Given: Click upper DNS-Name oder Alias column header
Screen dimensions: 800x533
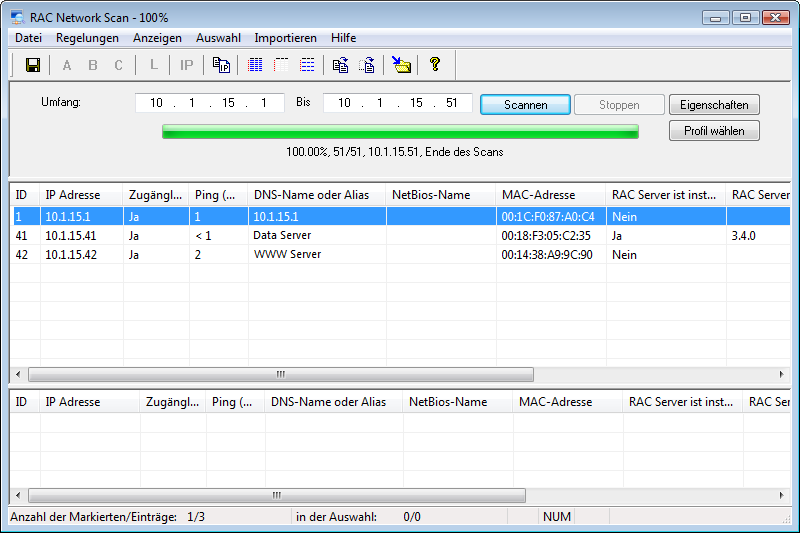Looking at the screenshot, I should pyautogui.click(x=317, y=195).
